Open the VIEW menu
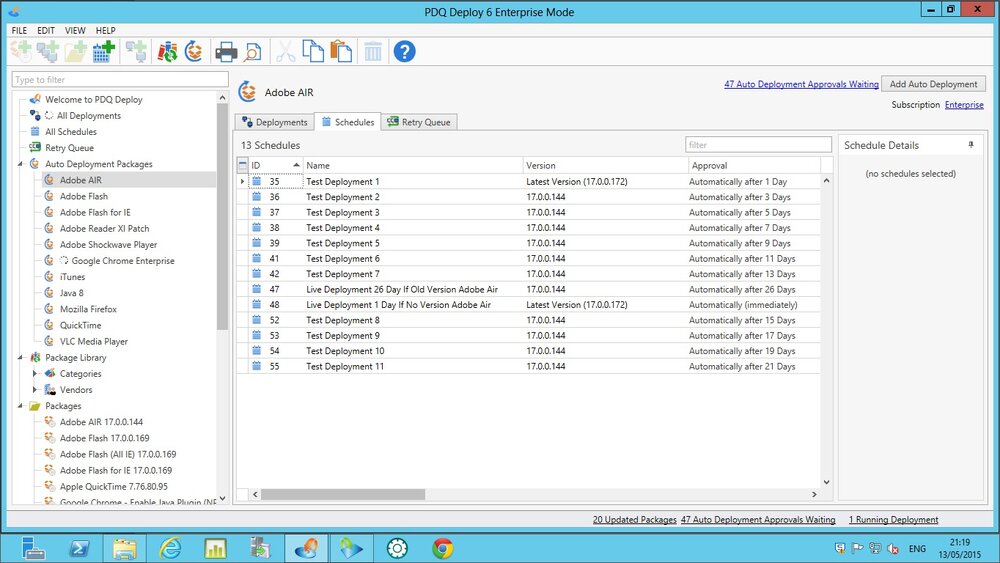Image resolution: width=1000 pixels, height=563 pixels. 75,30
